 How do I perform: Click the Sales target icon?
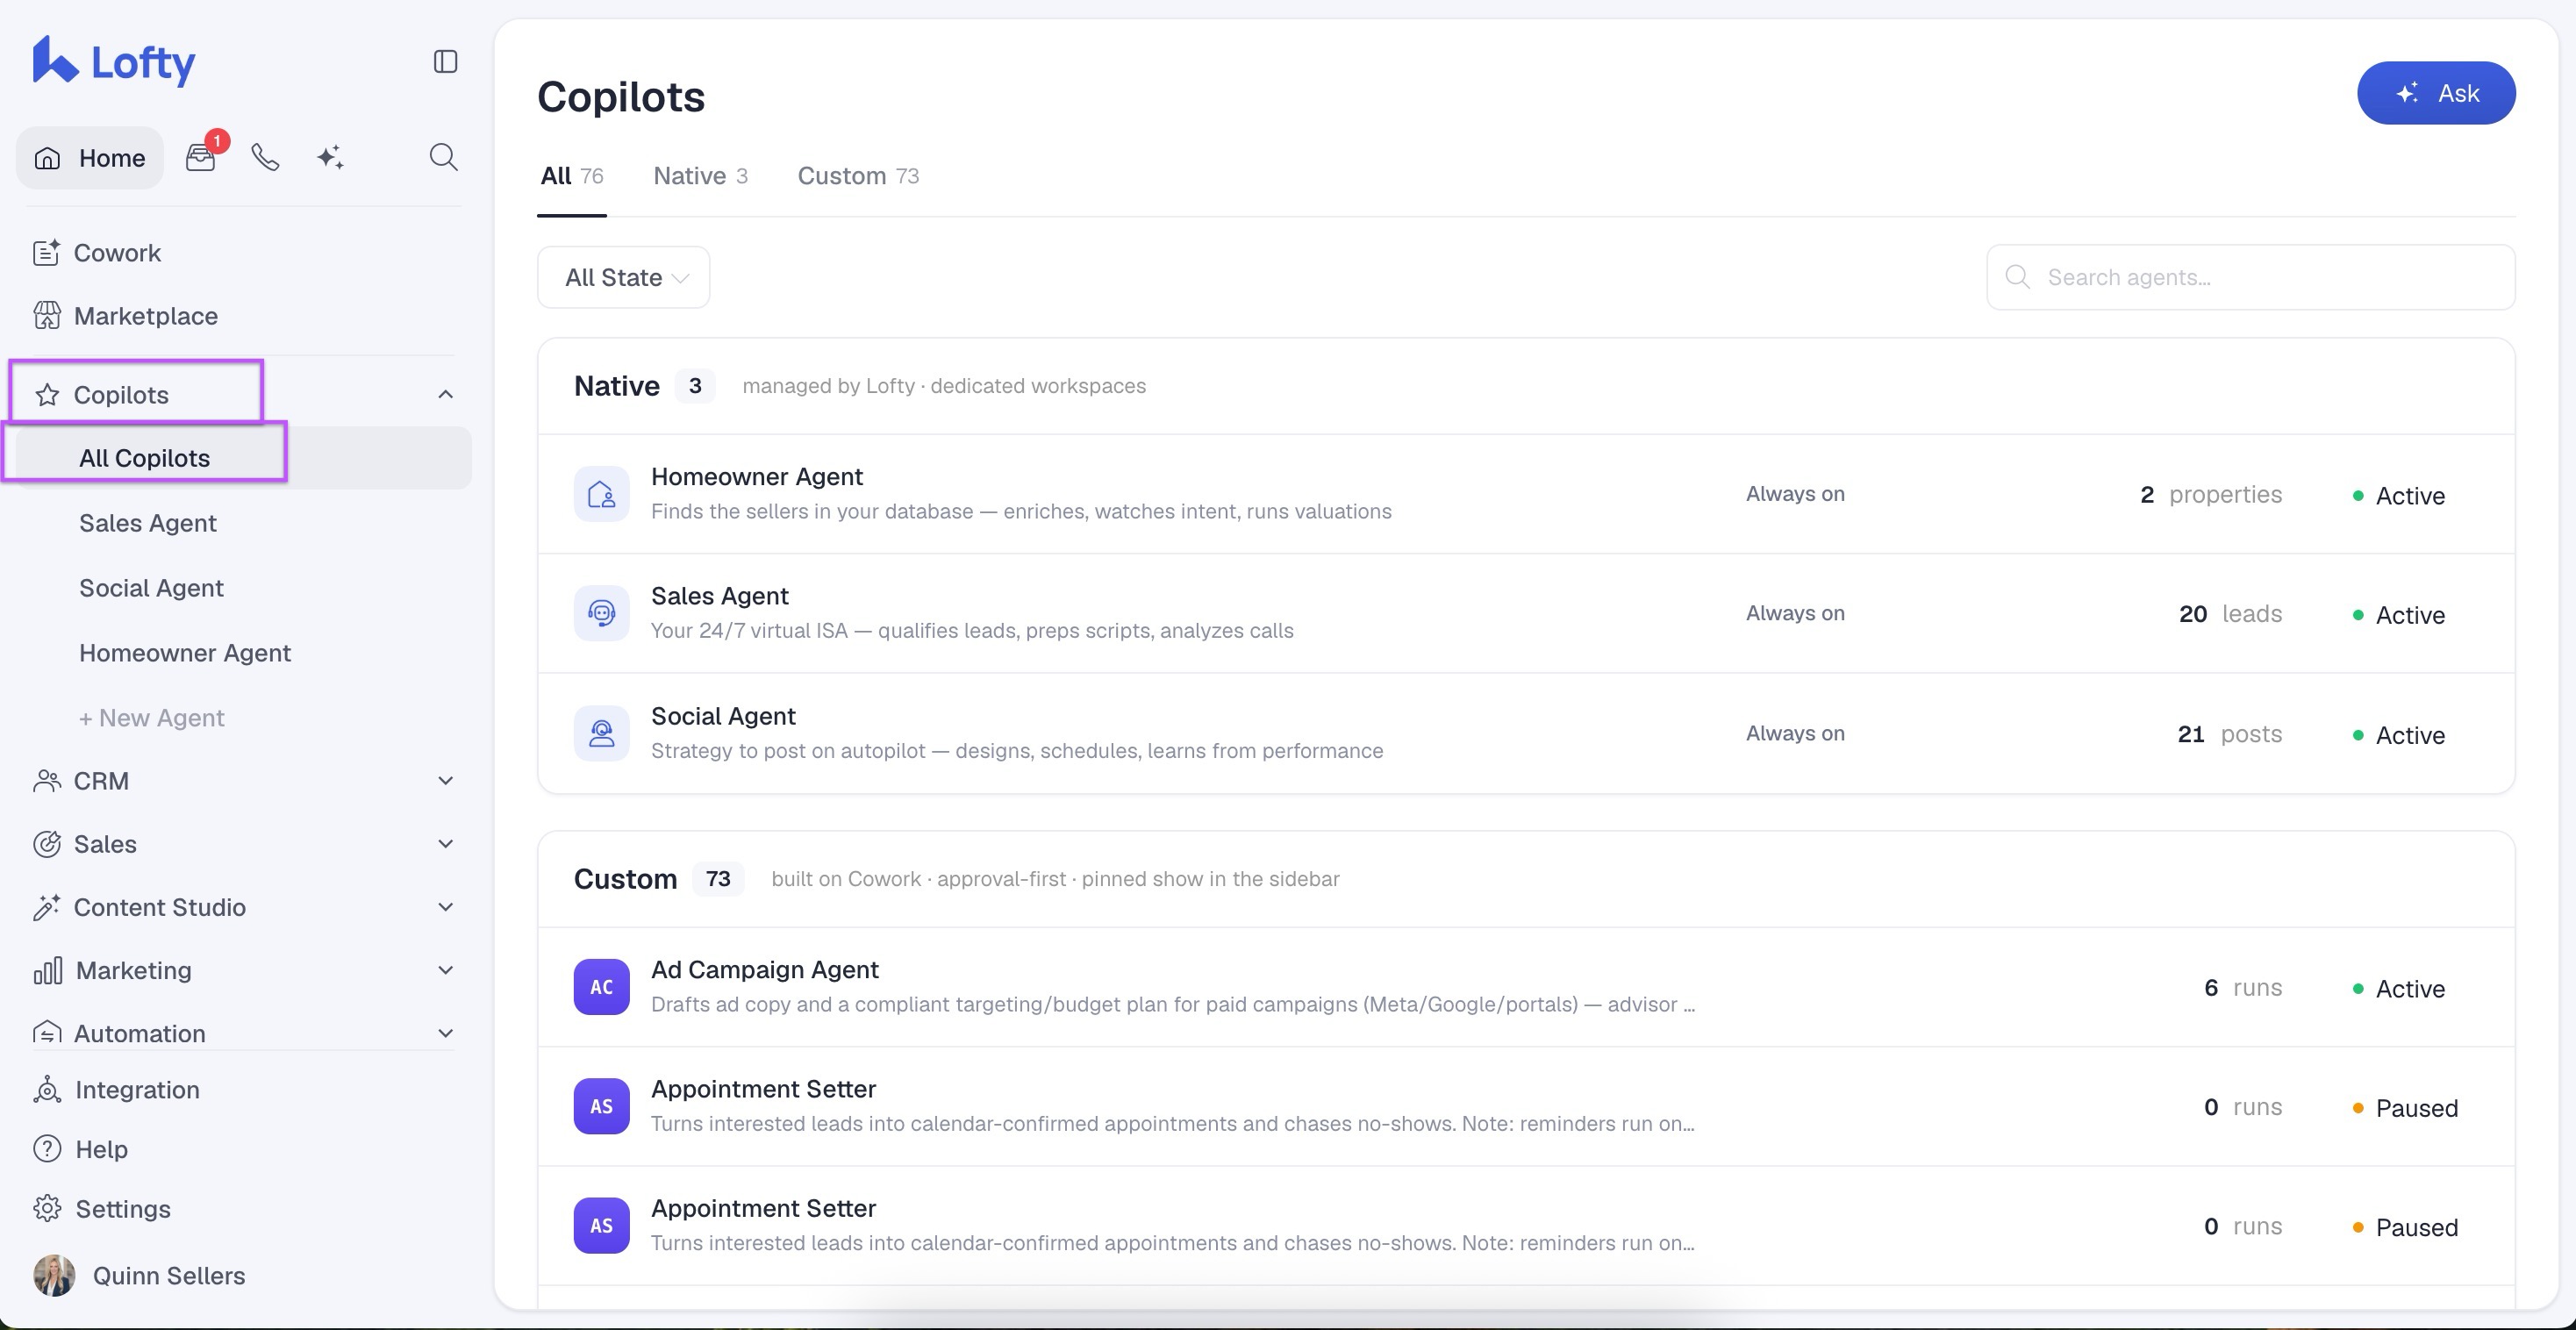point(47,844)
